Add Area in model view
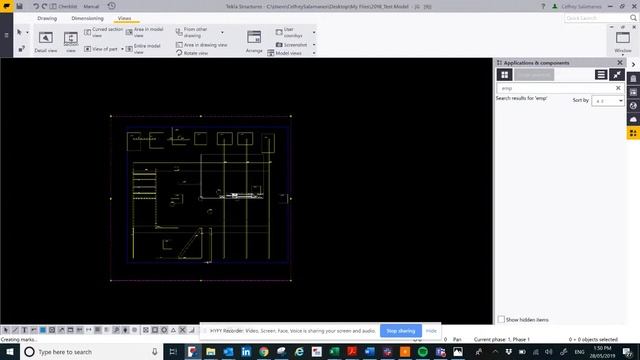This screenshot has height=360, width=640. coord(144,32)
